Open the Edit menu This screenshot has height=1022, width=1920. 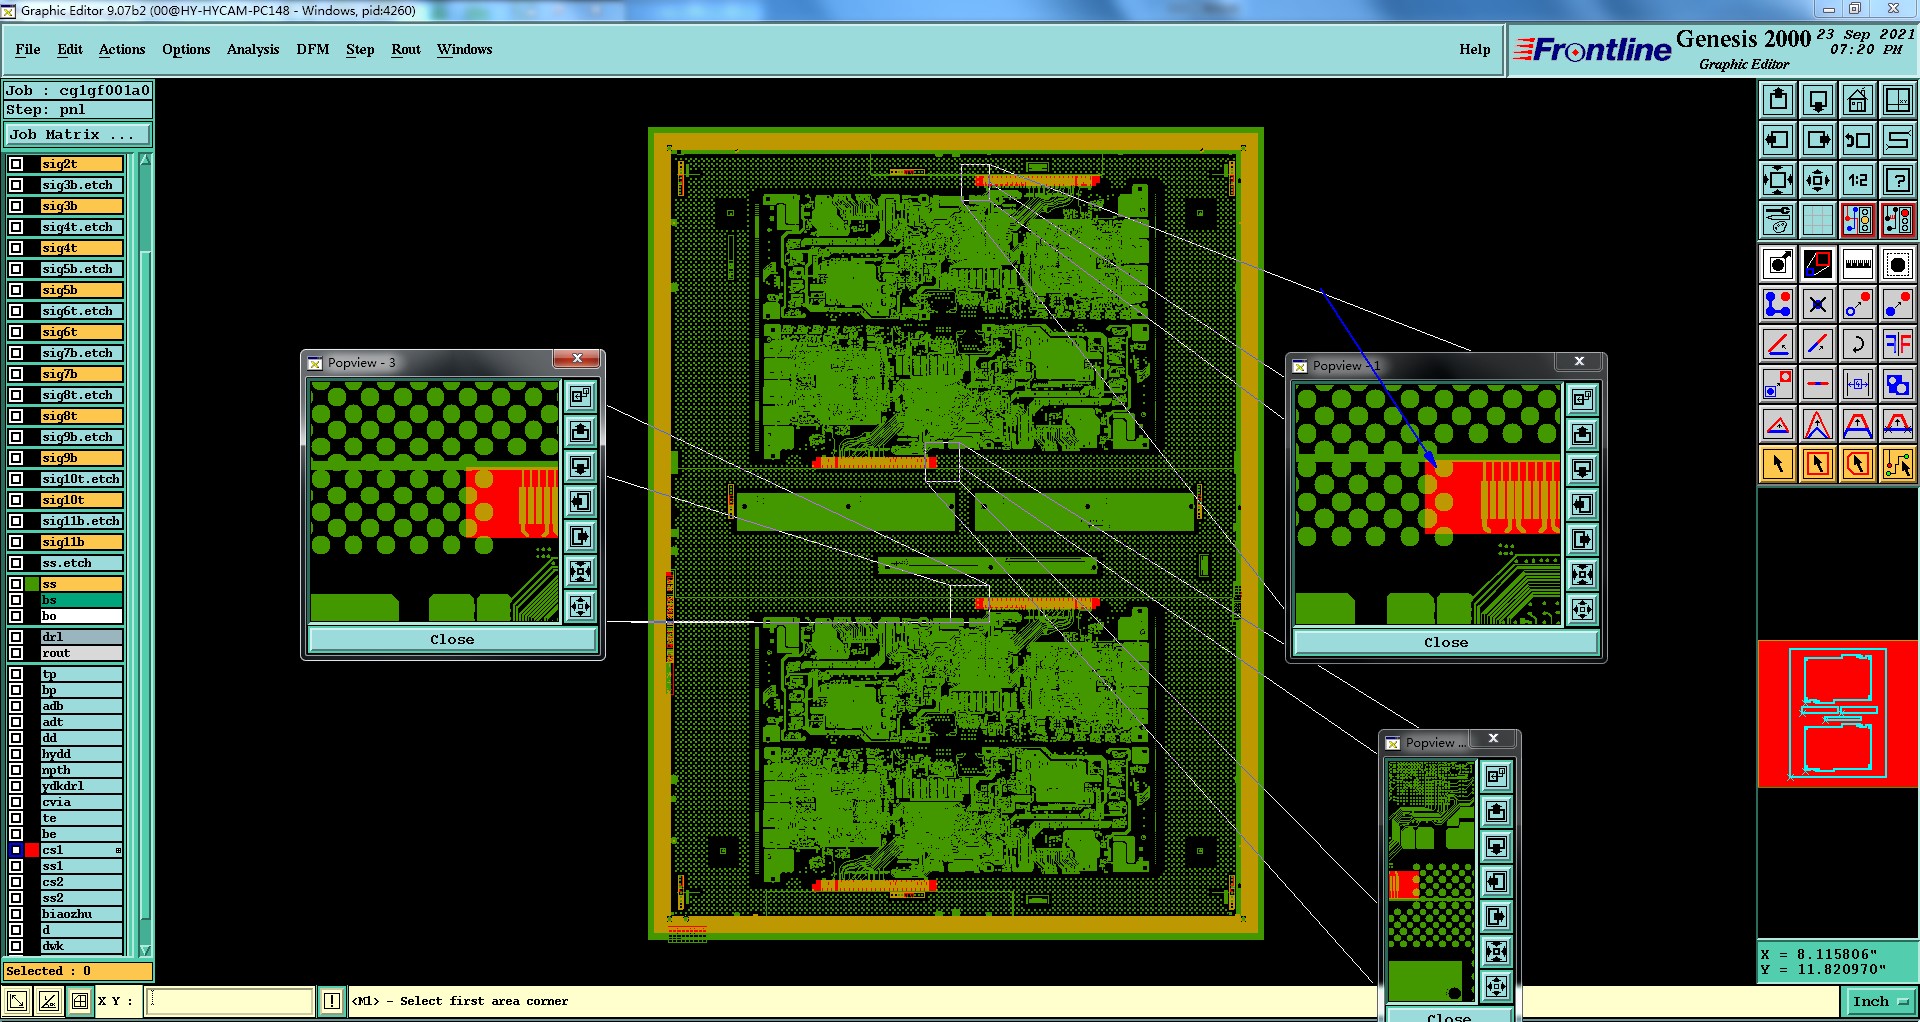point(70,49)
